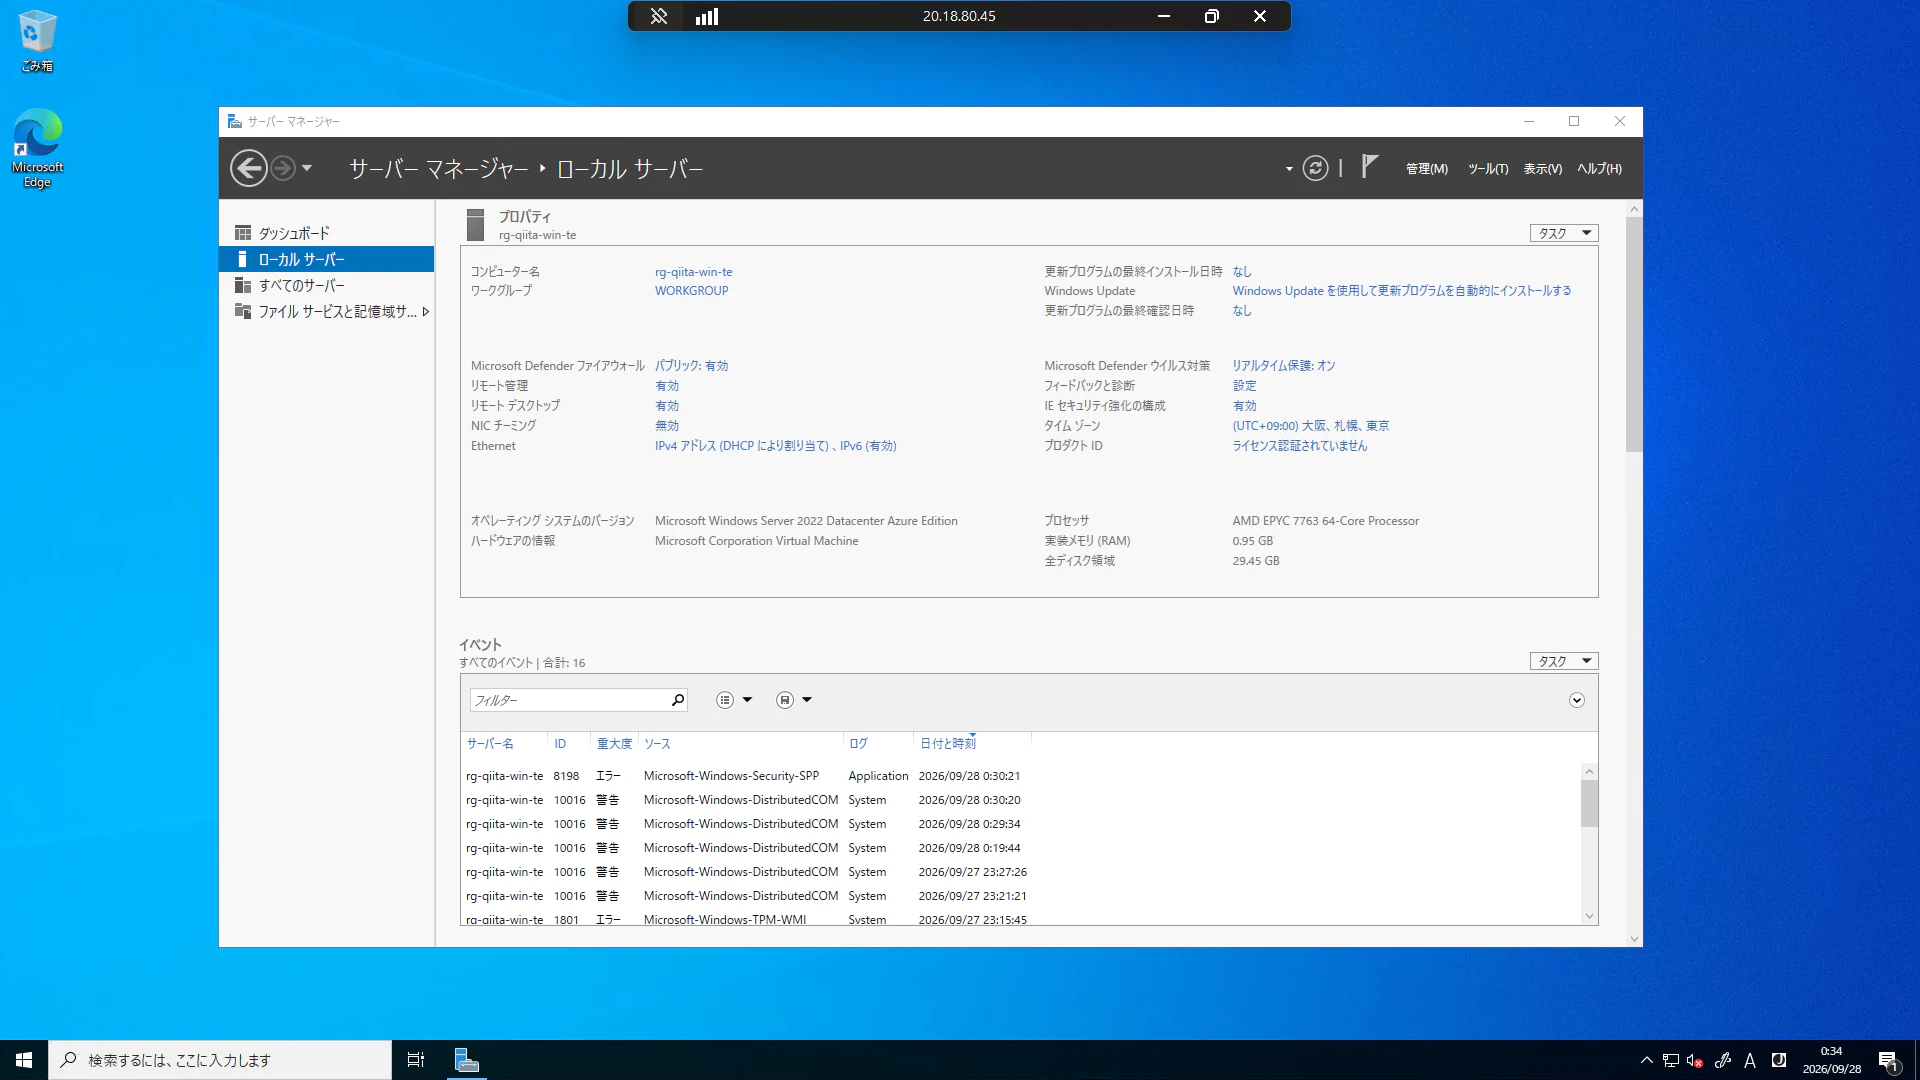The width and height of the screenshot is (1920, 1080).
Task: Open the 表示(V) menu
Action: tap(1542, 169)
